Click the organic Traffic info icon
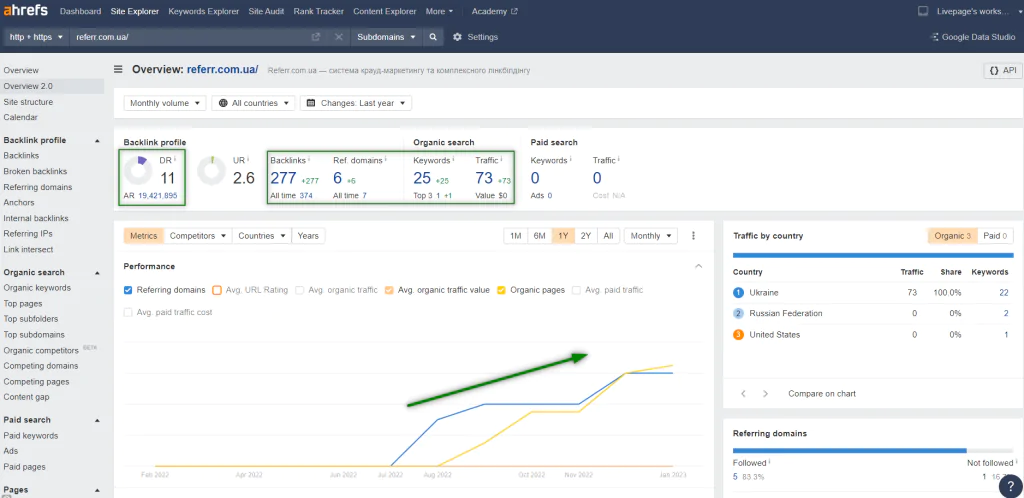Screen dimensions: 1024x498 [501, 159]
